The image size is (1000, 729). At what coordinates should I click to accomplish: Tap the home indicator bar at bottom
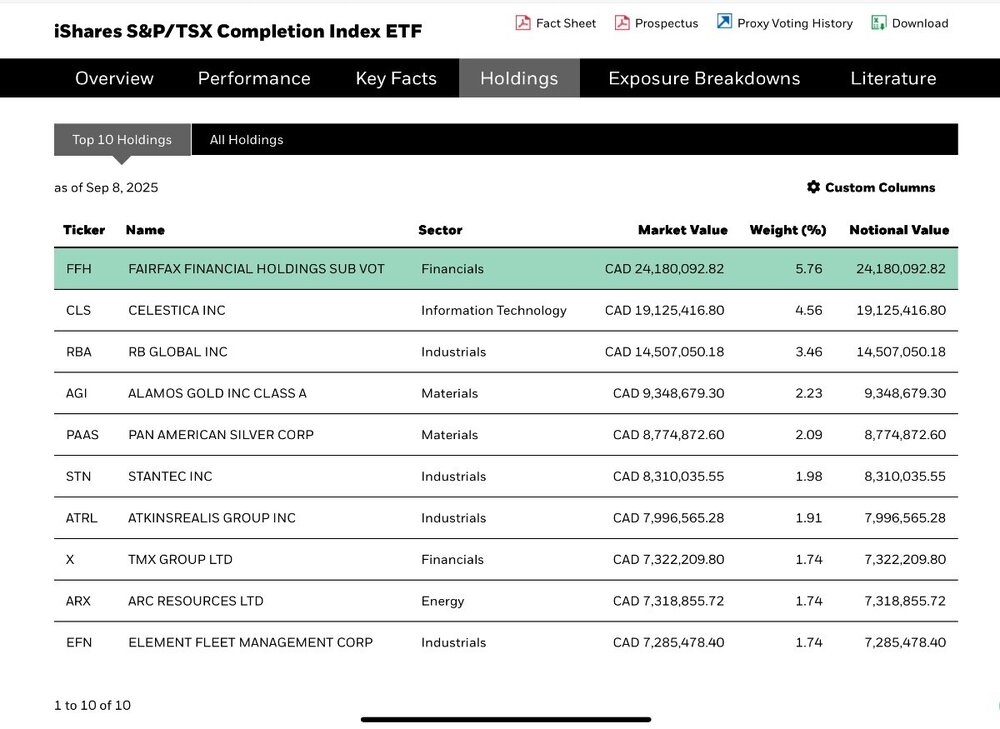tap(506, 719)
